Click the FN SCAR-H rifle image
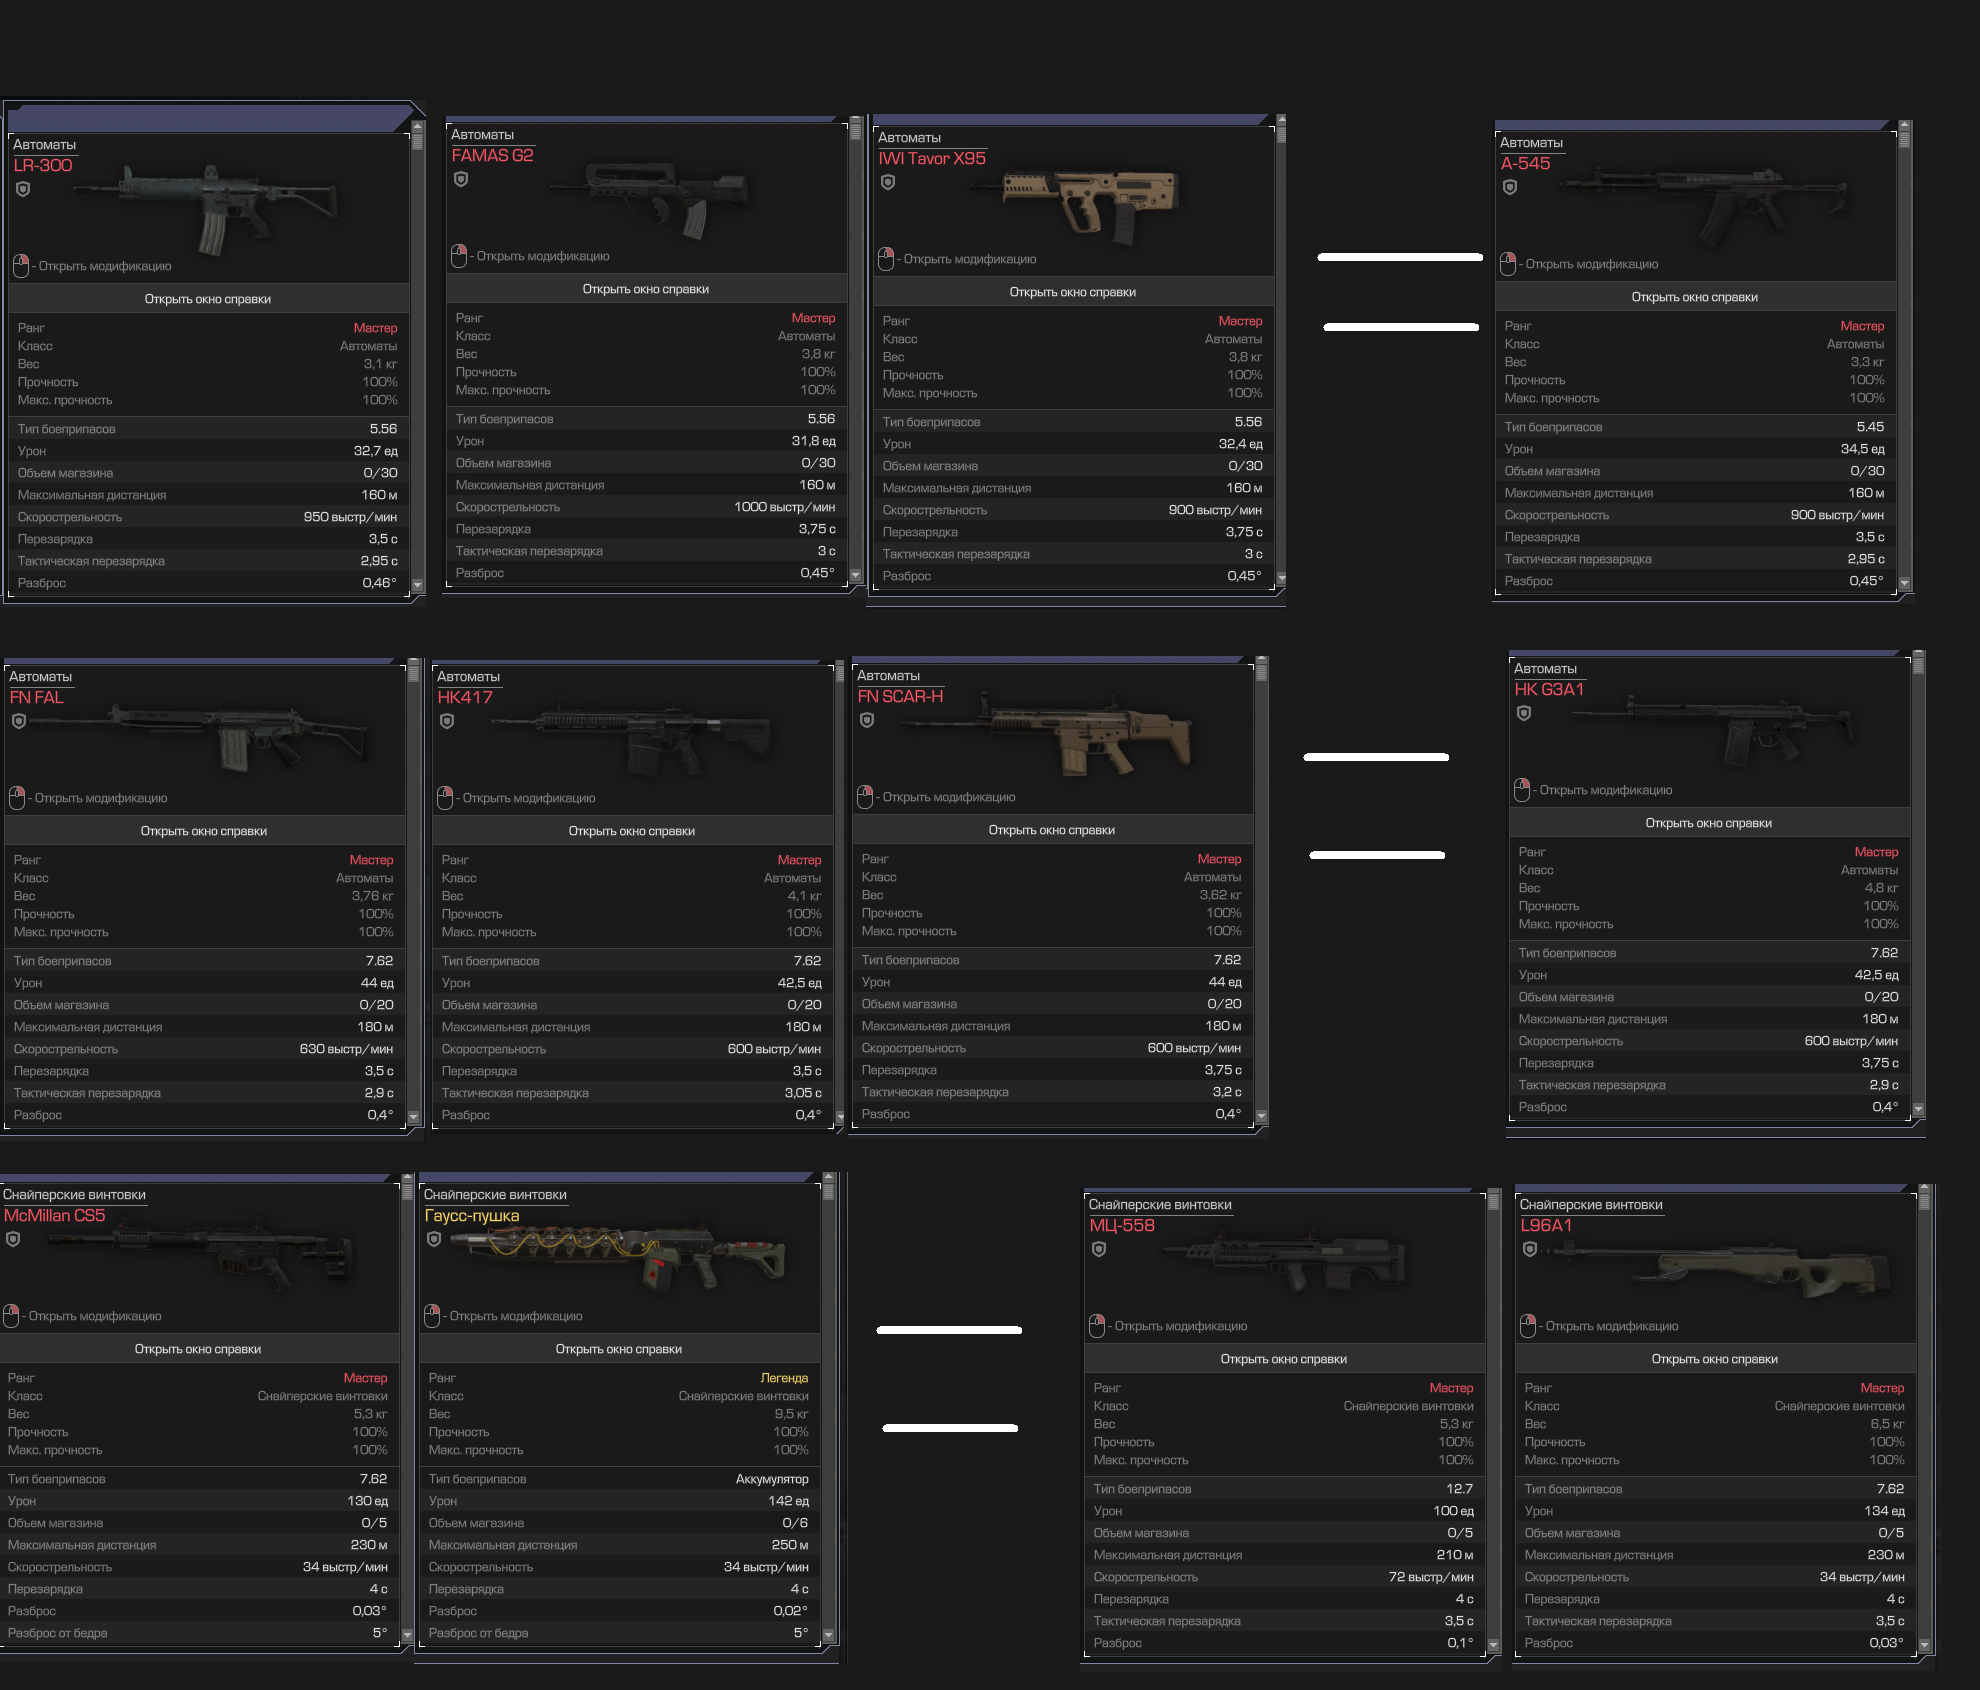The width and height of the screenshot is (1980, 1690). coord(1045,733)
